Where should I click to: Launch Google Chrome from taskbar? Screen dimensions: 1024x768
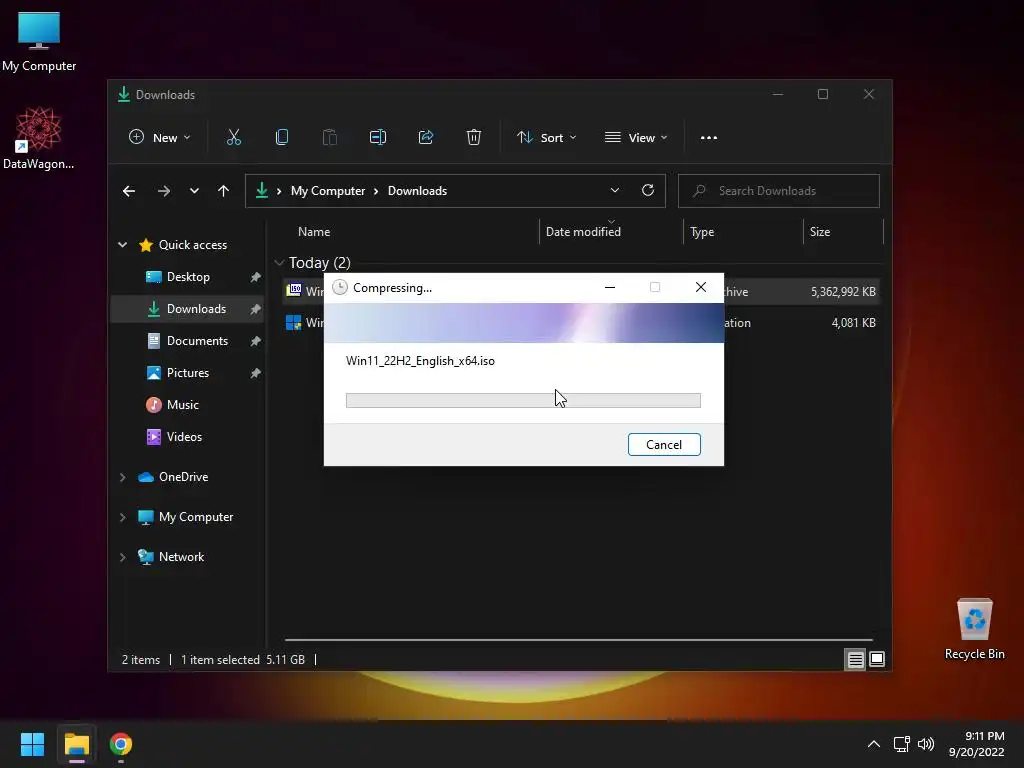click(x=121, y=744)
